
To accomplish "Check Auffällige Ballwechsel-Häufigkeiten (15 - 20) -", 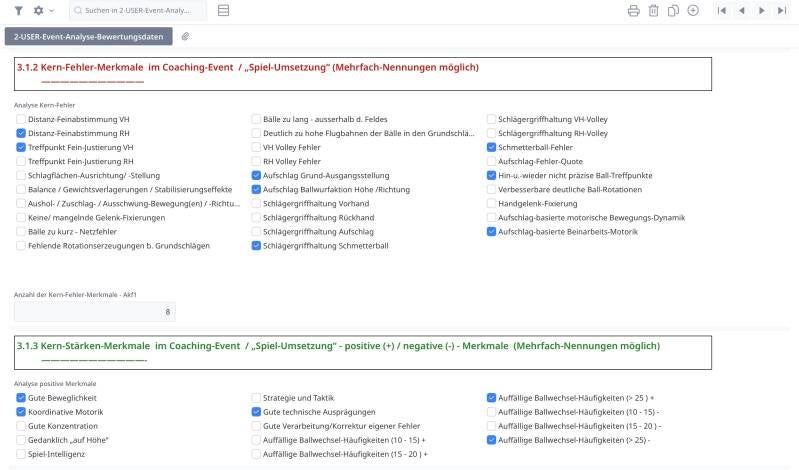I will point(491,426).
